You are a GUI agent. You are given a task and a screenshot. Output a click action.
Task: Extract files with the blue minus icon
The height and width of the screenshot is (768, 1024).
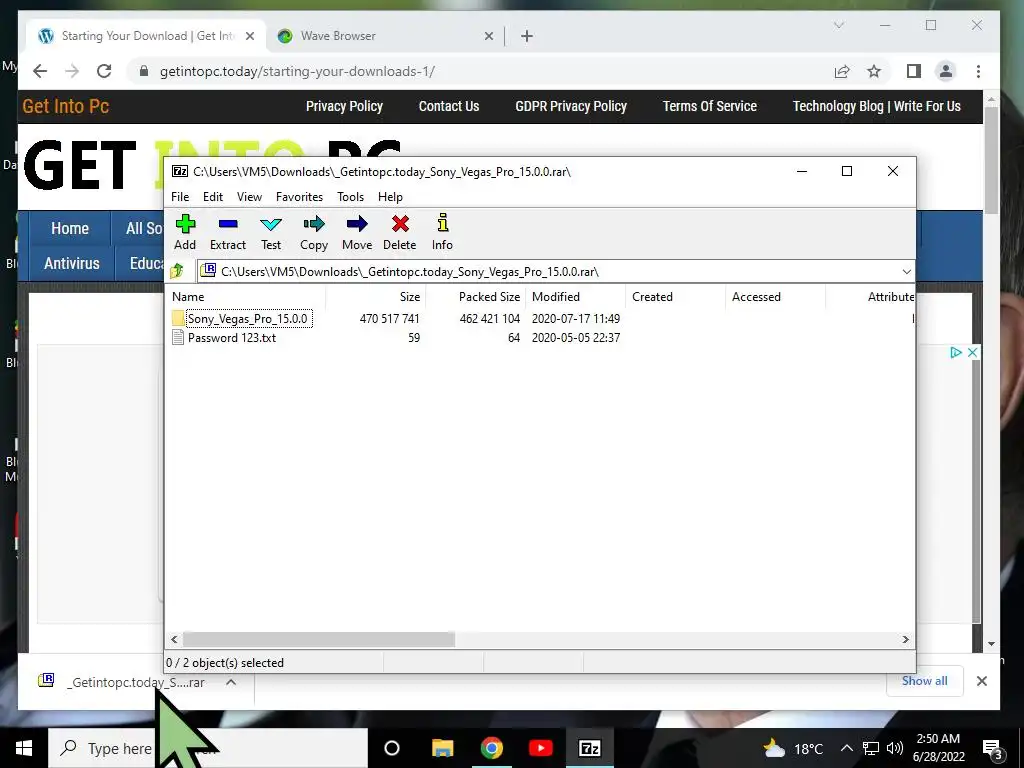(x=228, y=224)
